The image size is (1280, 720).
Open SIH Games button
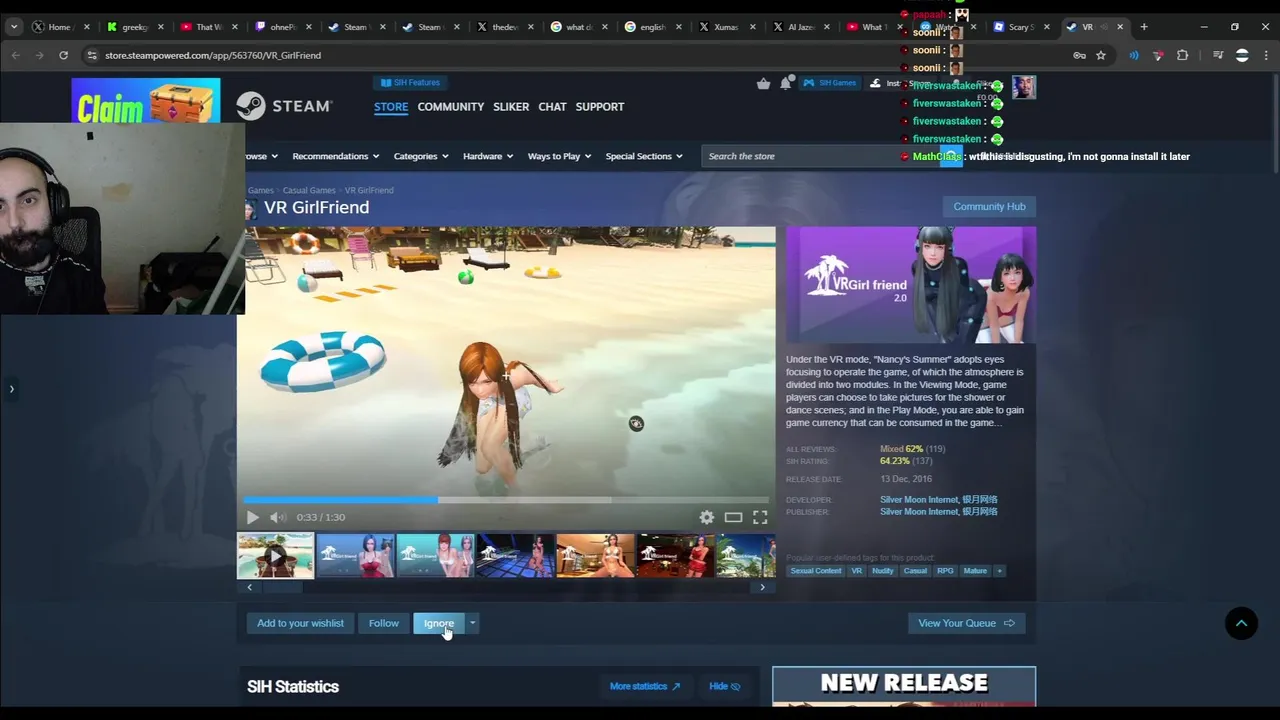coord(830,83)
